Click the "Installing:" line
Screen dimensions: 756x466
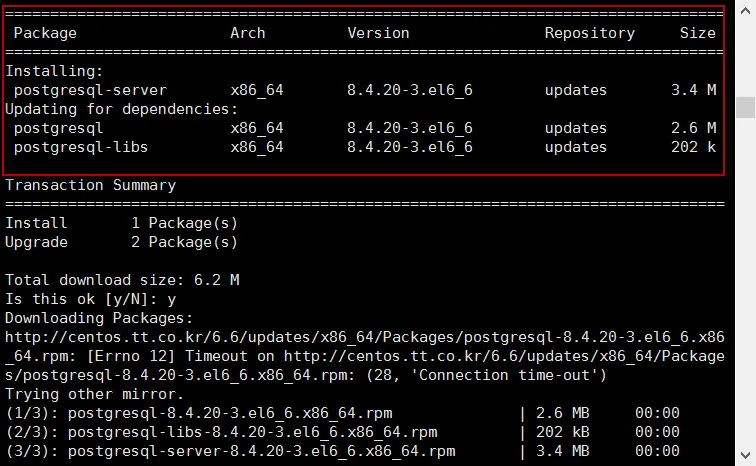tap(54, 71)
